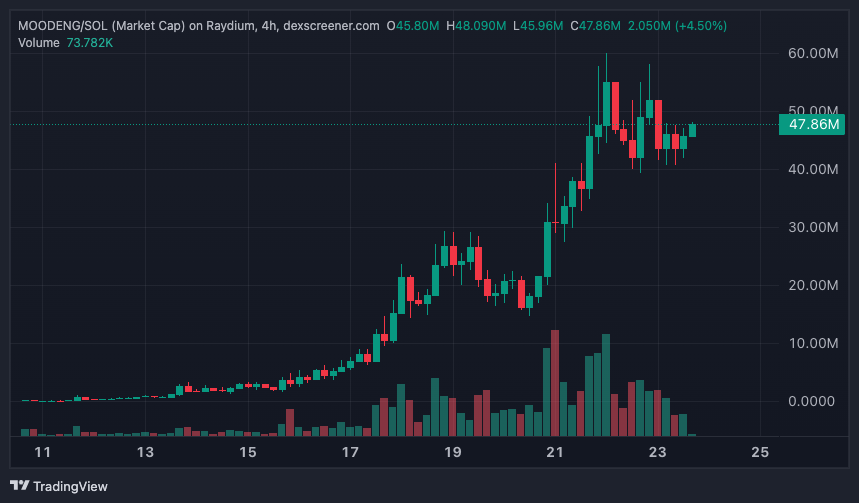This screenshot has height=503, width=859.
Task: Click the 60.00M price axis label
Action: [813, 53]
